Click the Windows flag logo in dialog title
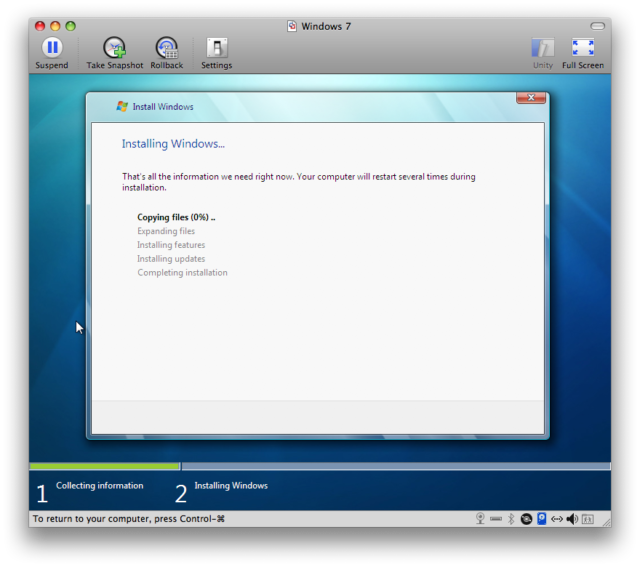 (122, 107)
